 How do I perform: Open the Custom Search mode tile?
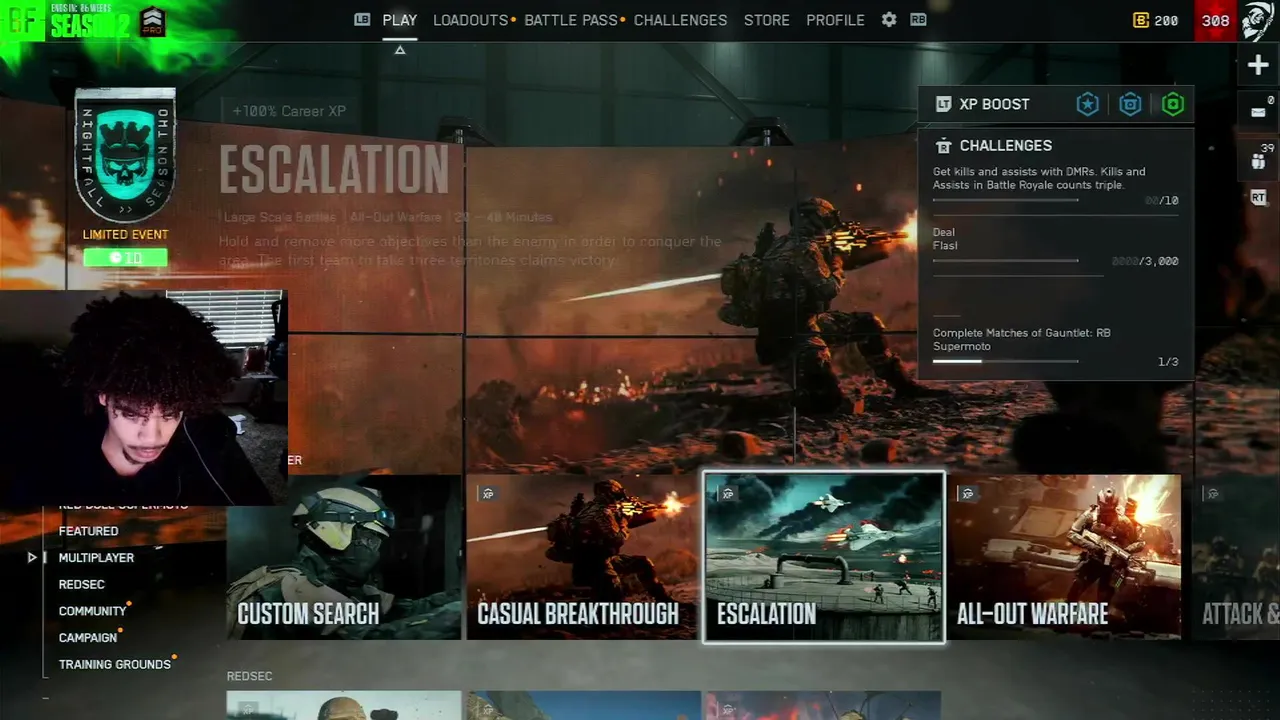pos(344,557)
